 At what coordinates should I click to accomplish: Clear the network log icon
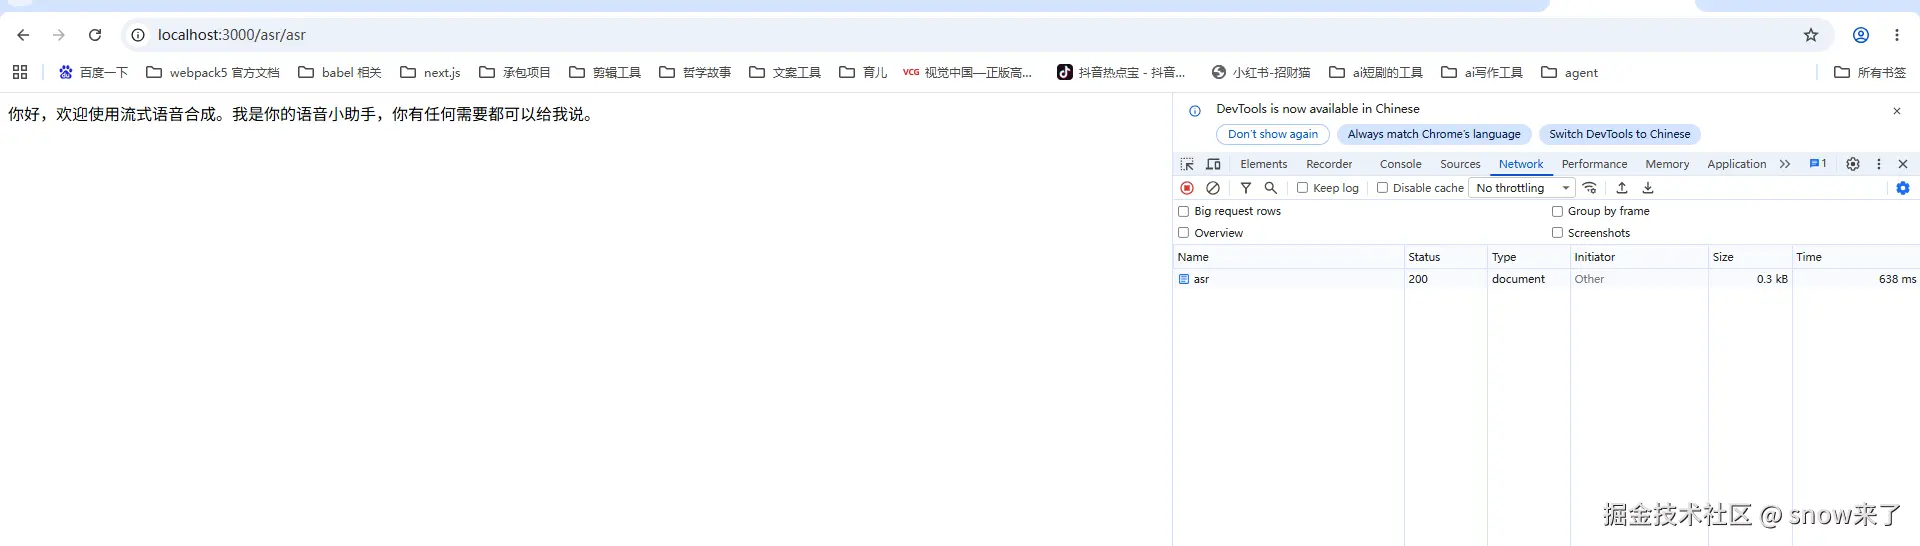coord(1213,188)
